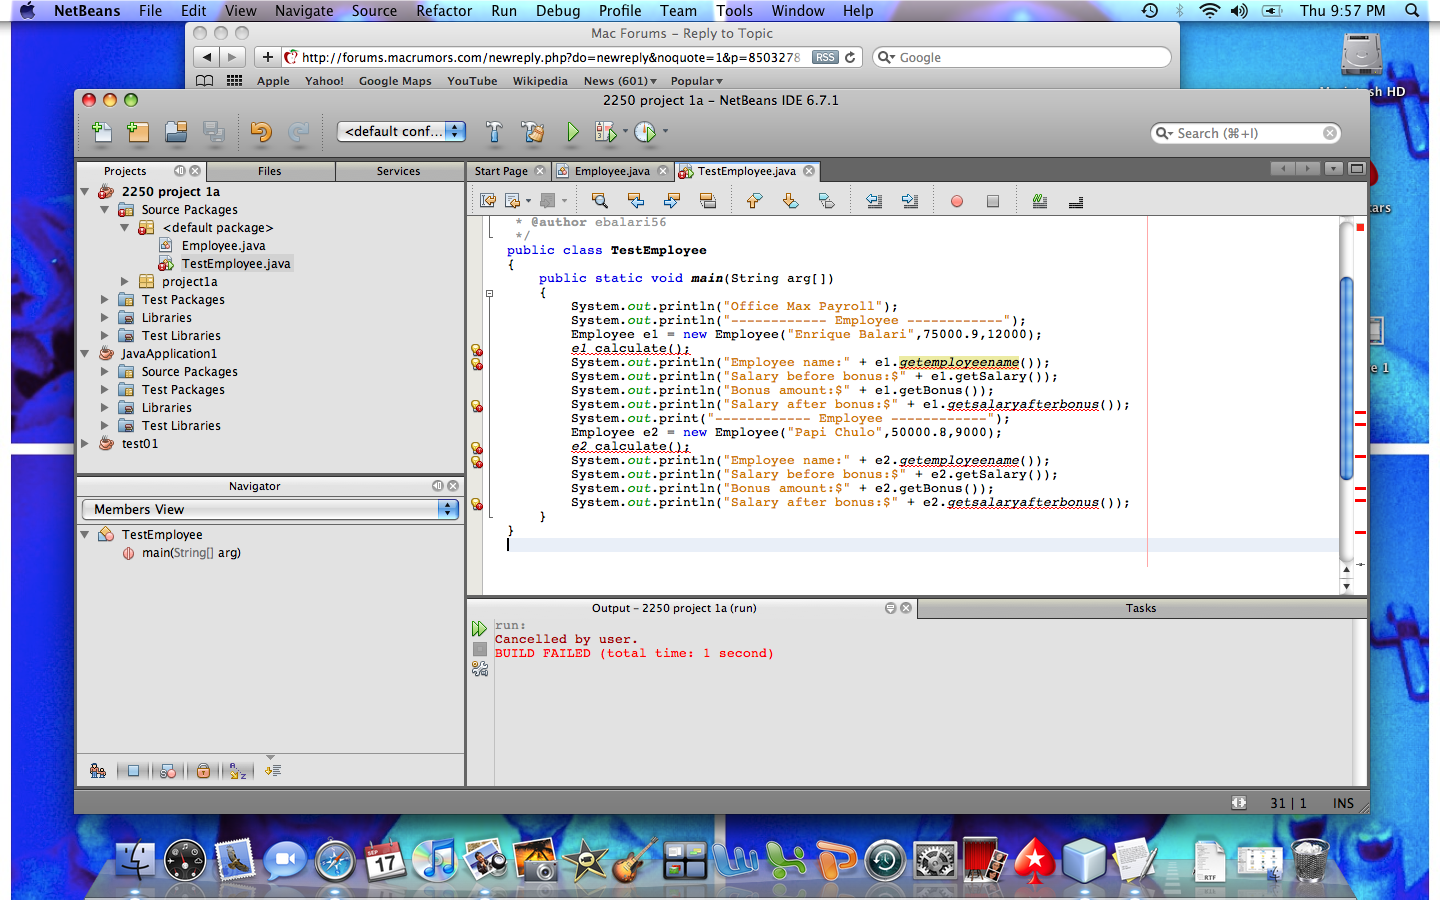Image resolution: width=1440 pixels, height=900 pixels.
Task: Click the Profile Main Project clock icon
Action: tap(645, 131)
